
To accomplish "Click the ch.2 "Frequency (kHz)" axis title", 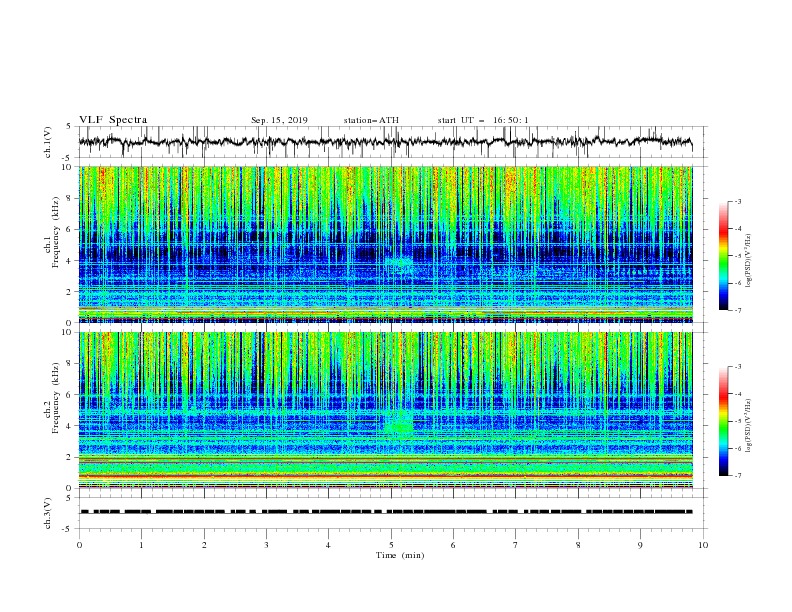I will coord(56,398).
